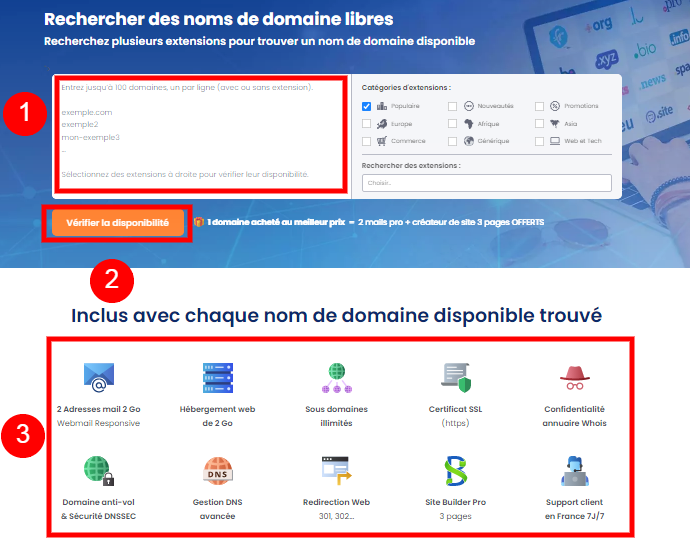Click the Support client en France 7J/7 label

tap(574, 509)
